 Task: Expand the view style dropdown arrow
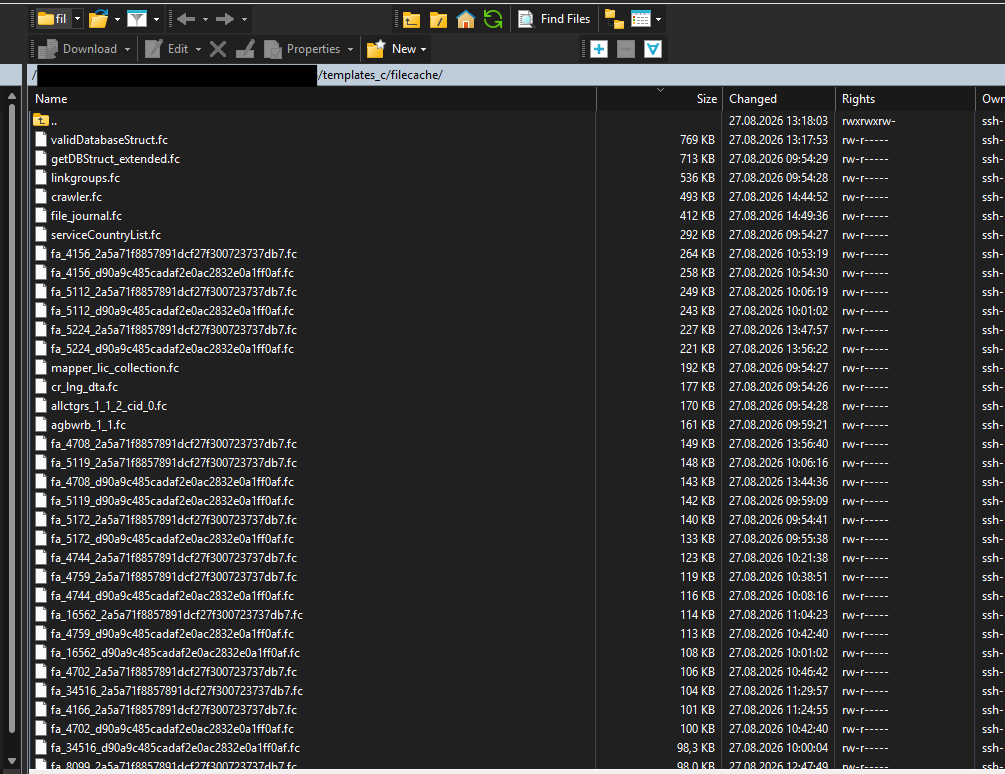click(658, 19)
